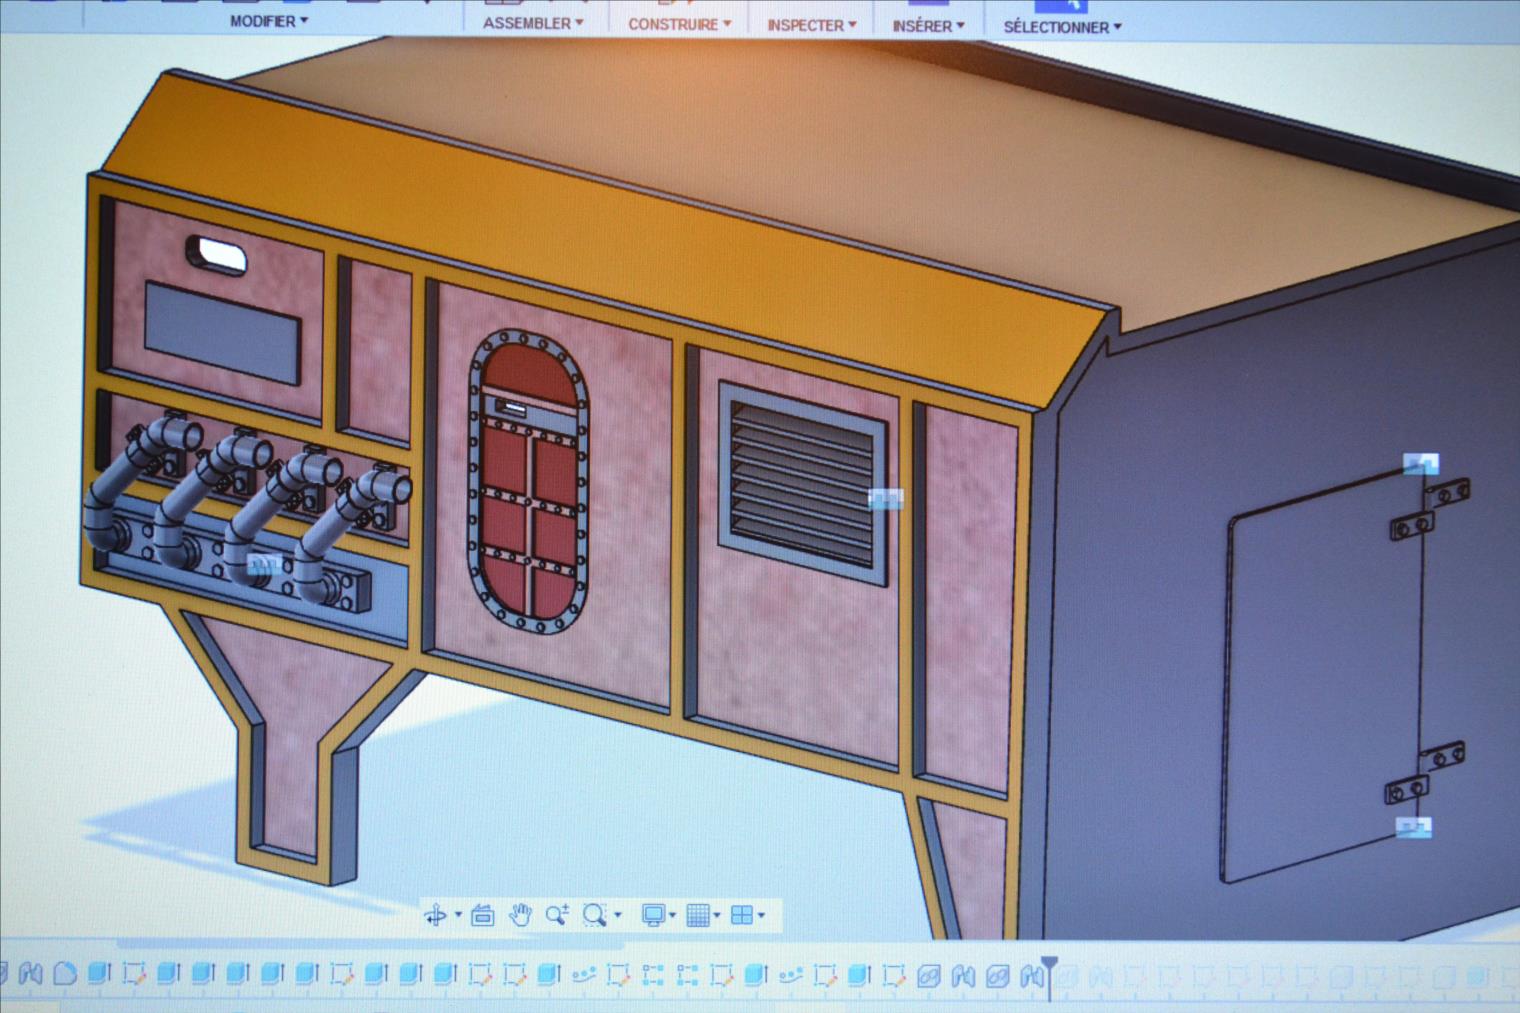Screen dimensions: 1520x1013
Task: Click the Look At camera icon
Action: 483,915
